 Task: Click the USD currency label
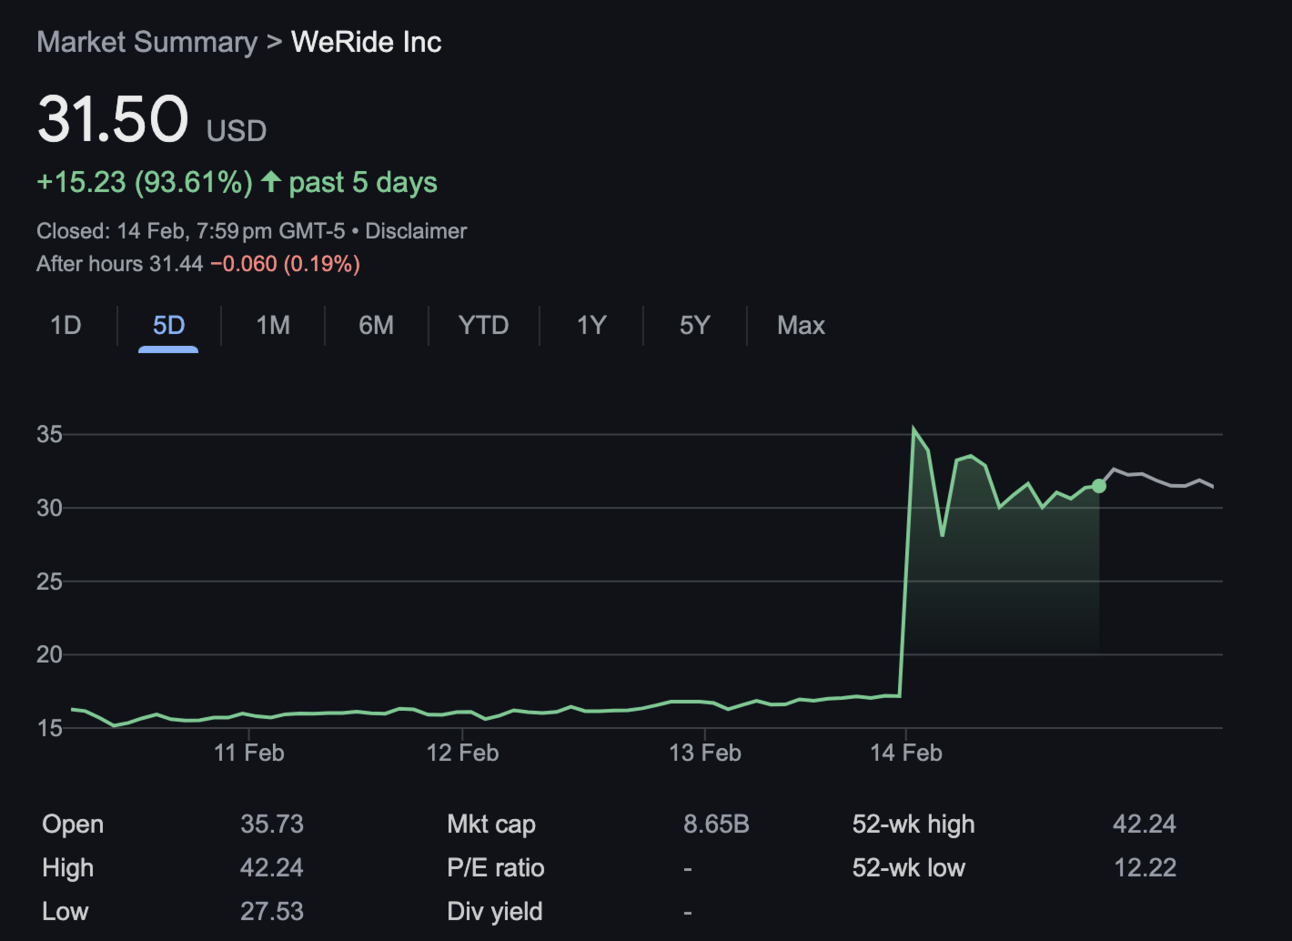pos(237,131)
